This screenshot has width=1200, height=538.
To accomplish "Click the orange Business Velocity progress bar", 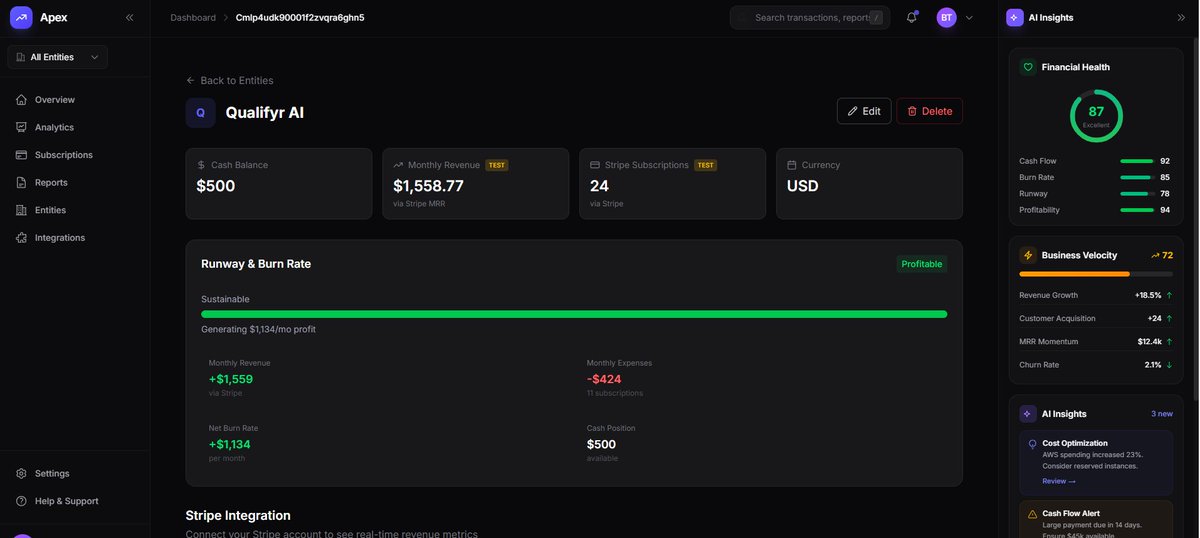I will pyautogui.click(x=1096, y=274).
